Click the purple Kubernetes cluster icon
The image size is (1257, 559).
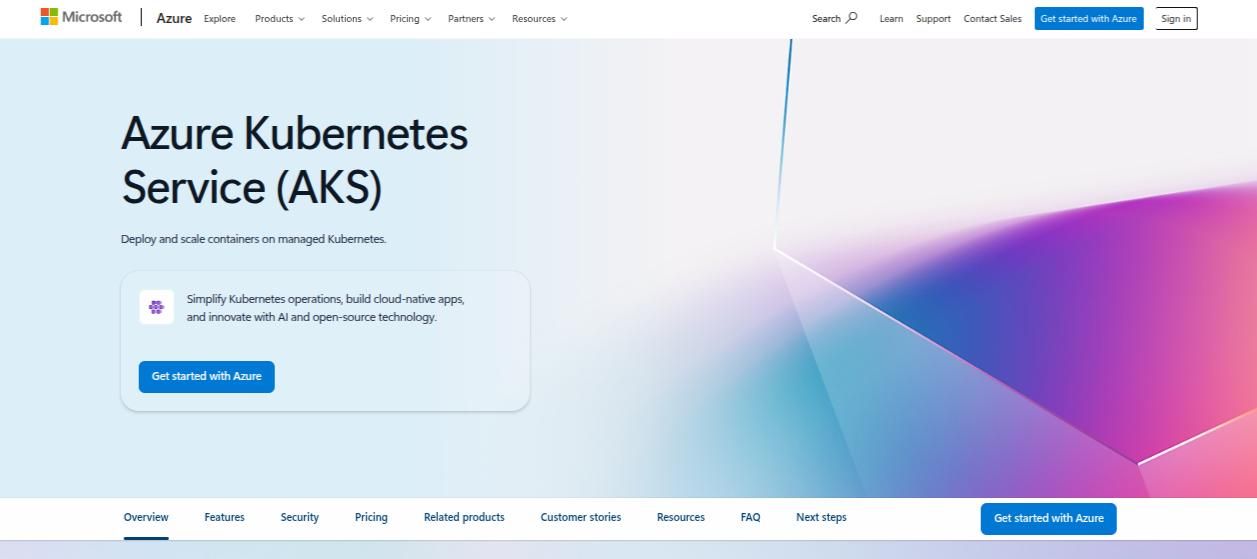tap(156, 307)
